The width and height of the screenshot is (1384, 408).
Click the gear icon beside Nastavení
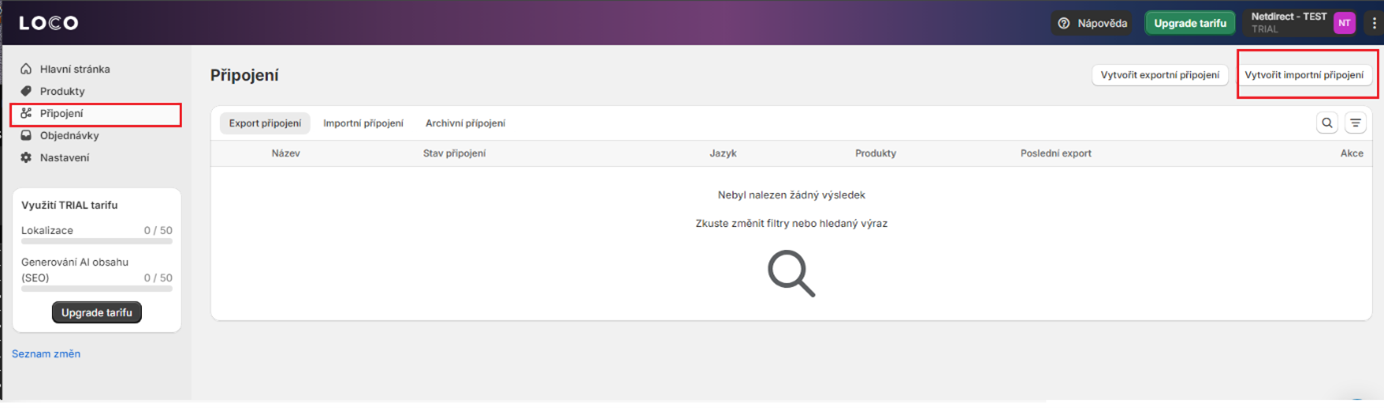coord(27,158)
